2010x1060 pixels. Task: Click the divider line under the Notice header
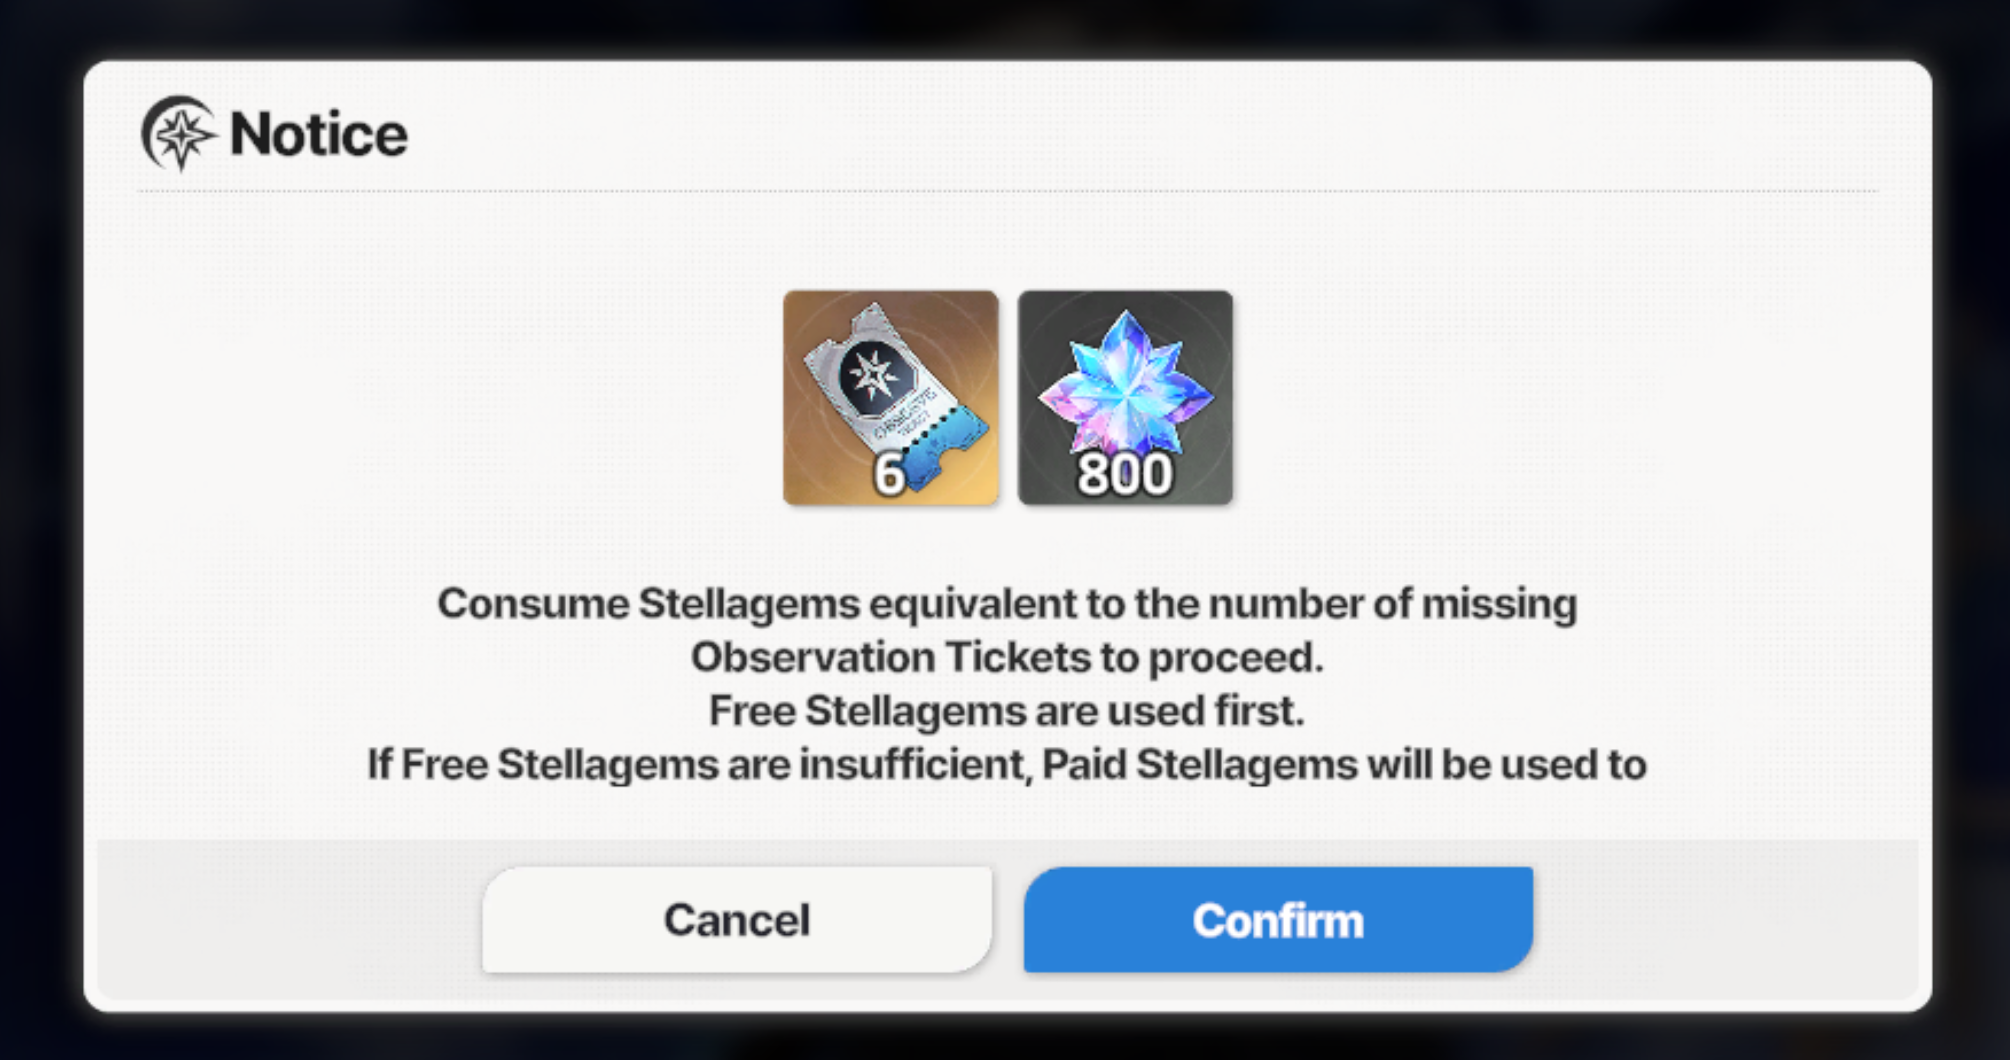(x=1007, y=190)
